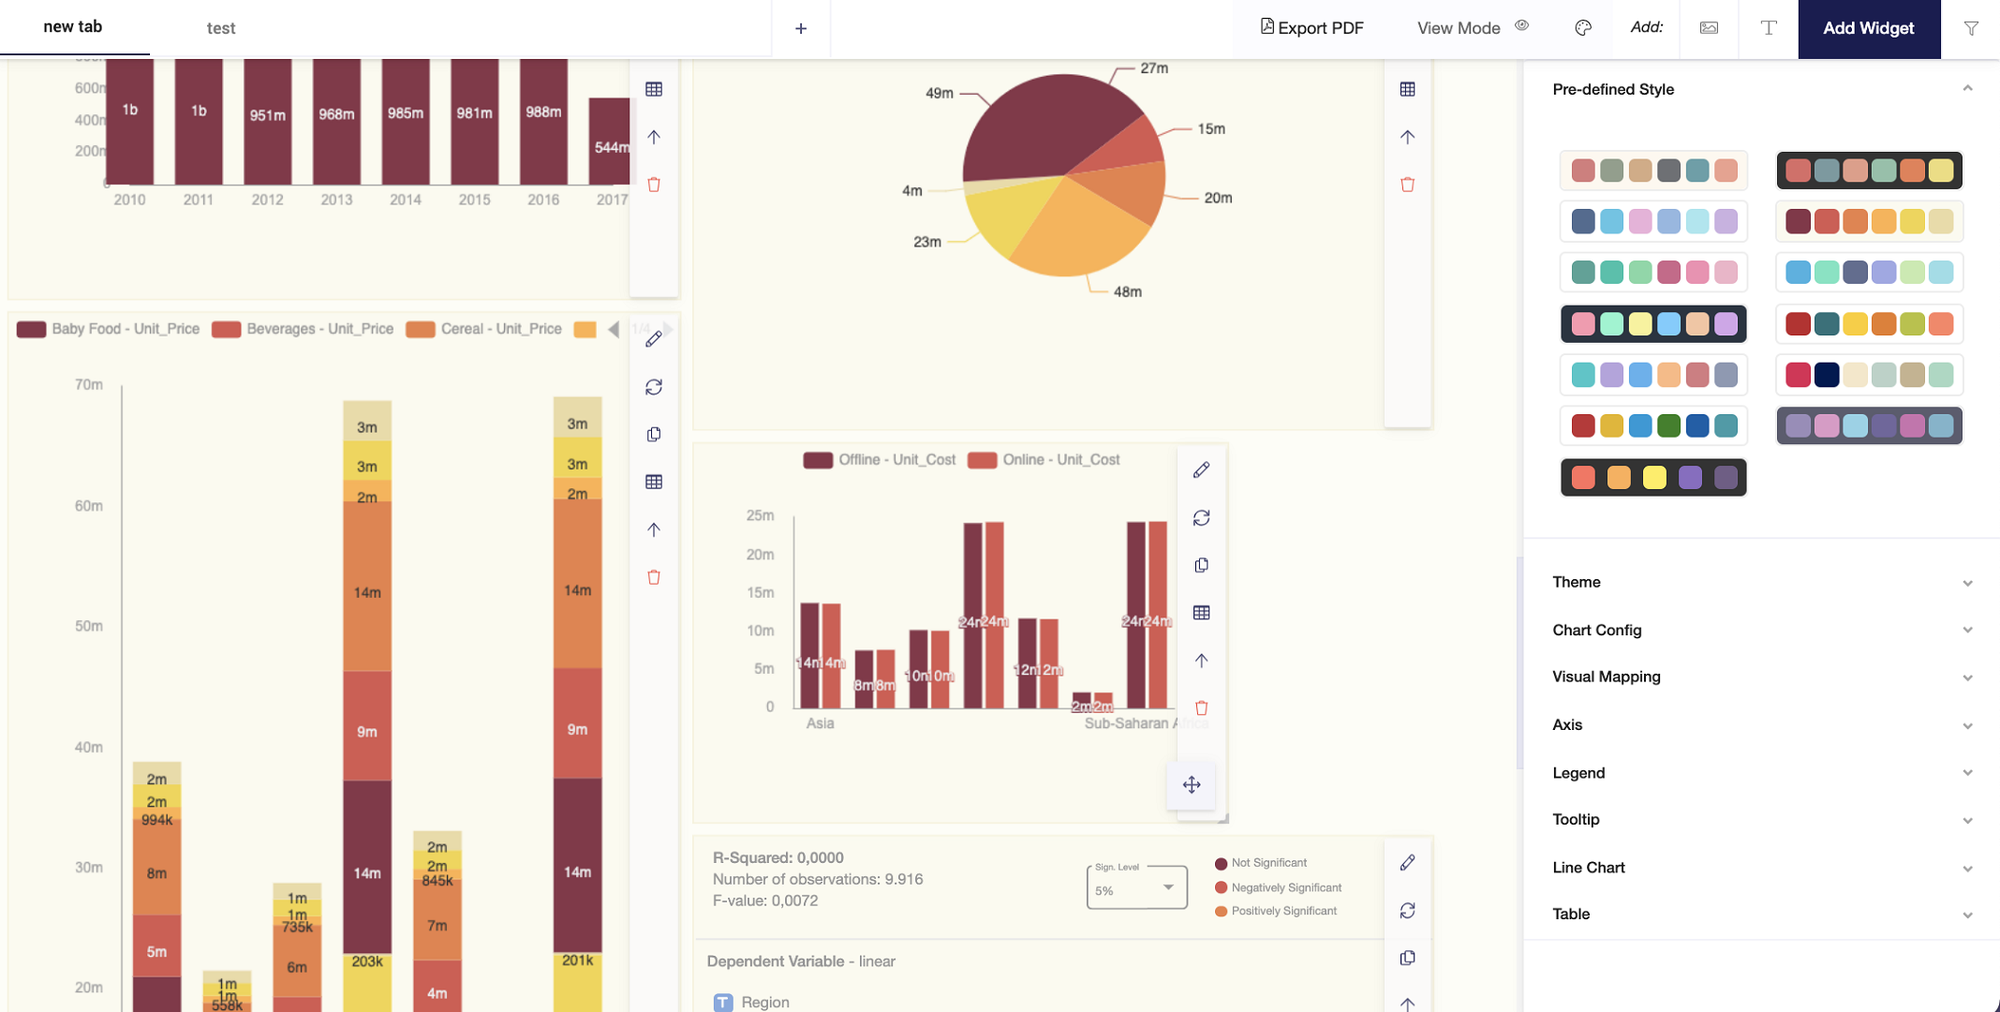Toggle Online - Unit_Cost legend series
Image resolution: width=2000 pixels, height=1012 pixels.
tap(1044, 460)
